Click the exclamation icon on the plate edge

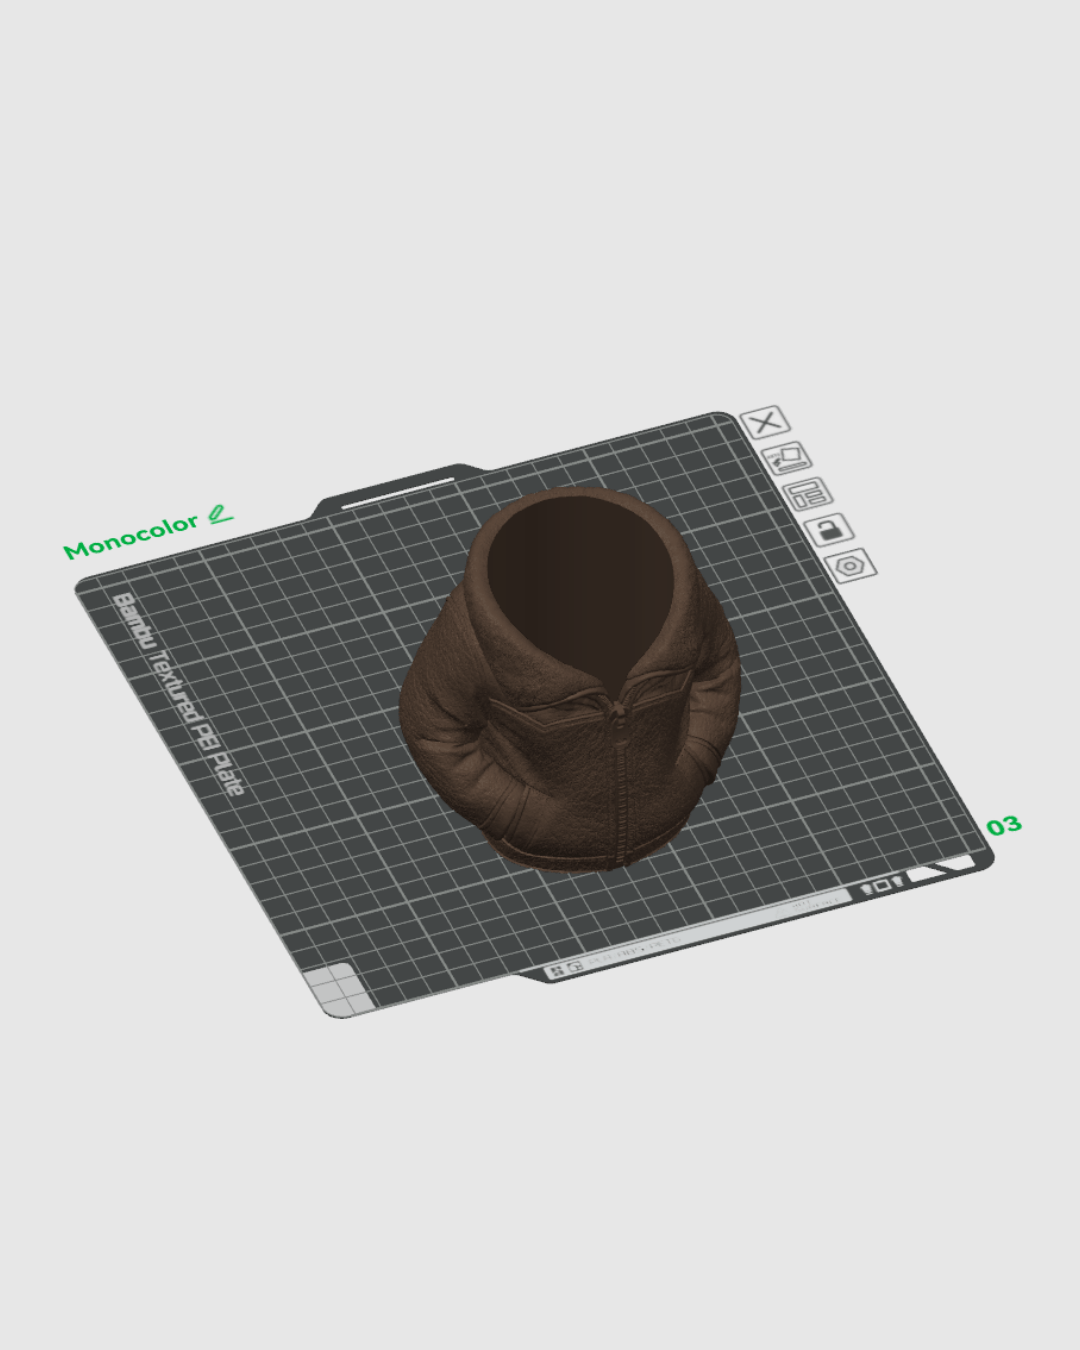tap(866, 888)
